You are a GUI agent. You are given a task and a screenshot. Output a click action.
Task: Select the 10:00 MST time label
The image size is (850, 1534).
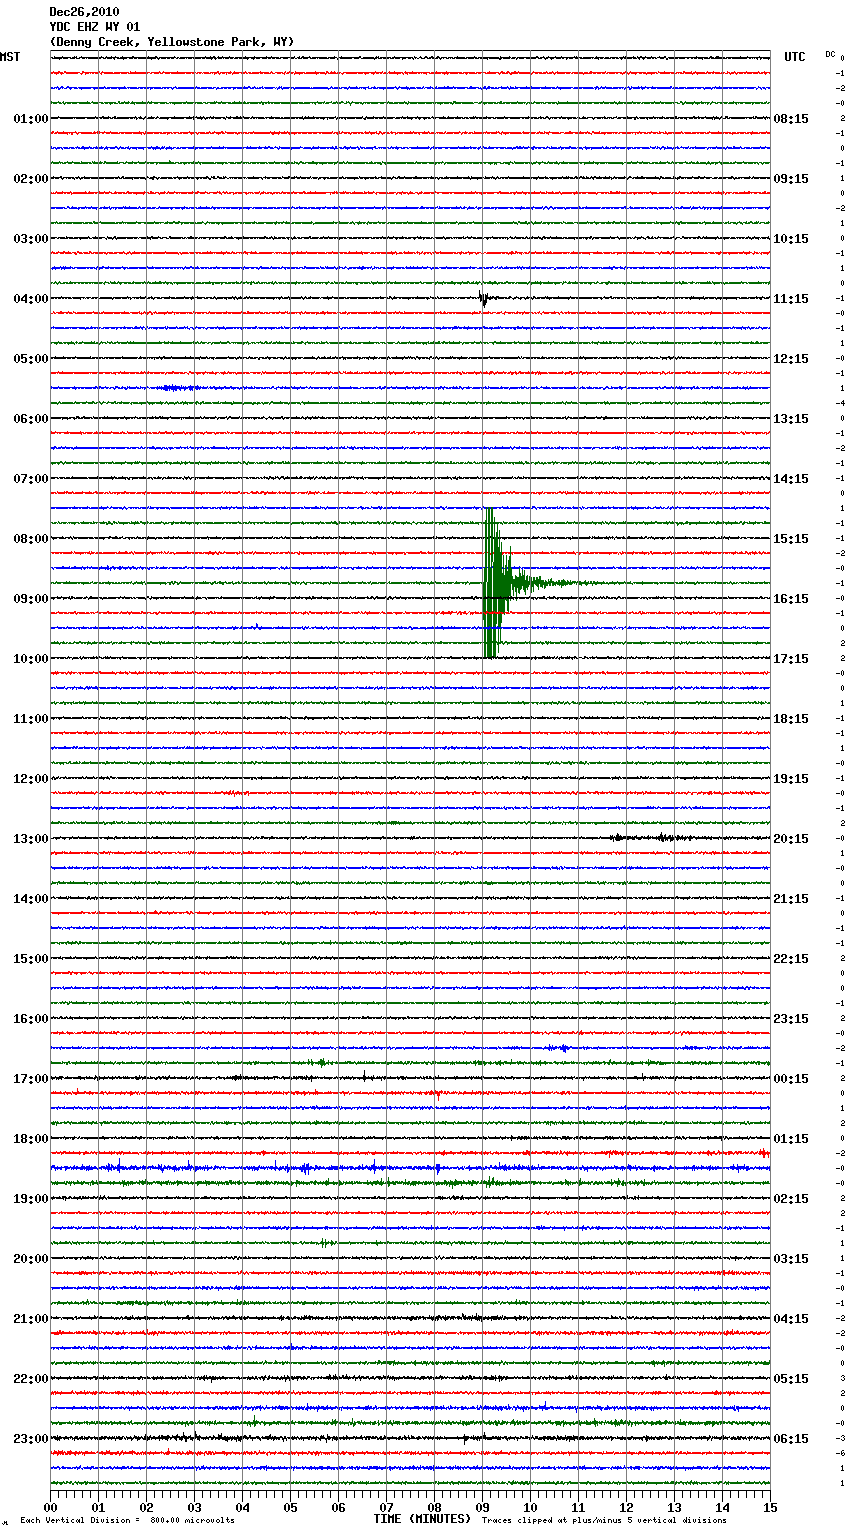point(30,659)
